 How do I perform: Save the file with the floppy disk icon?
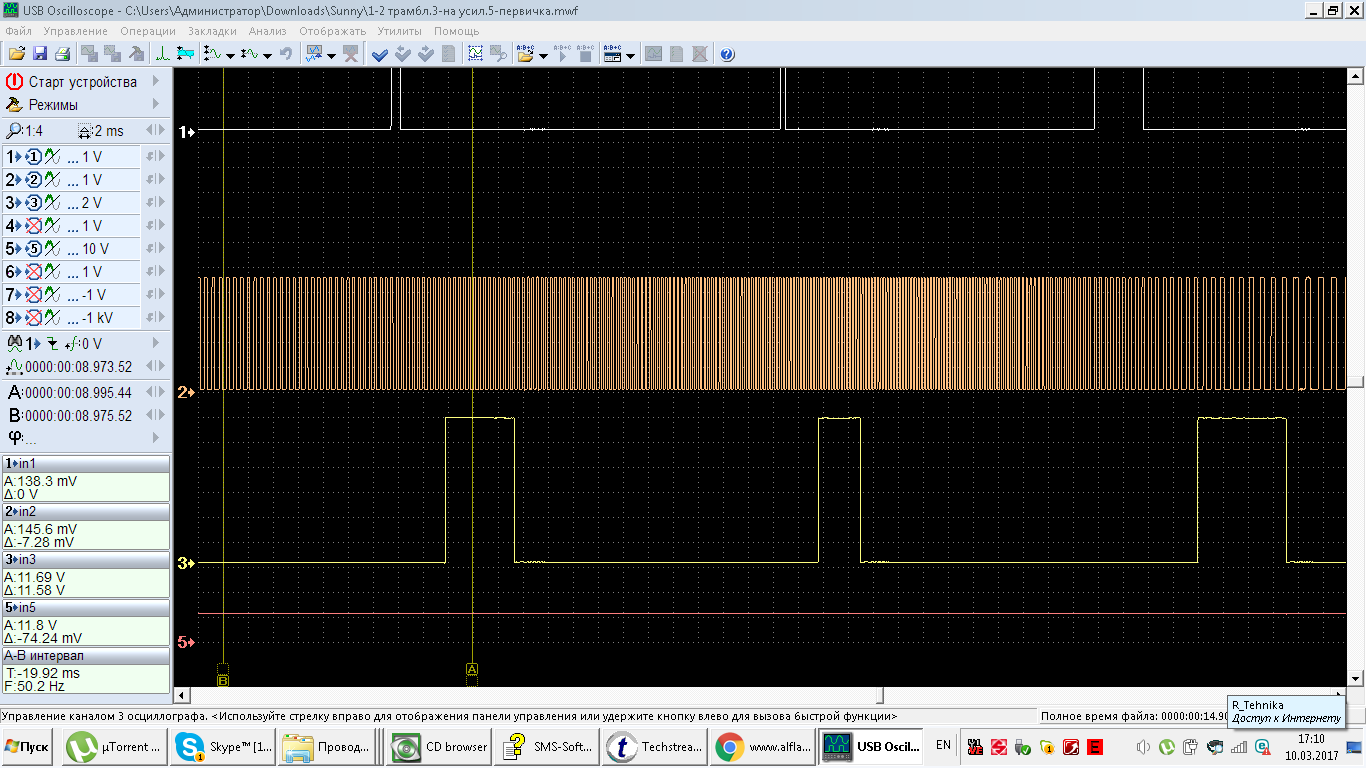40,54
